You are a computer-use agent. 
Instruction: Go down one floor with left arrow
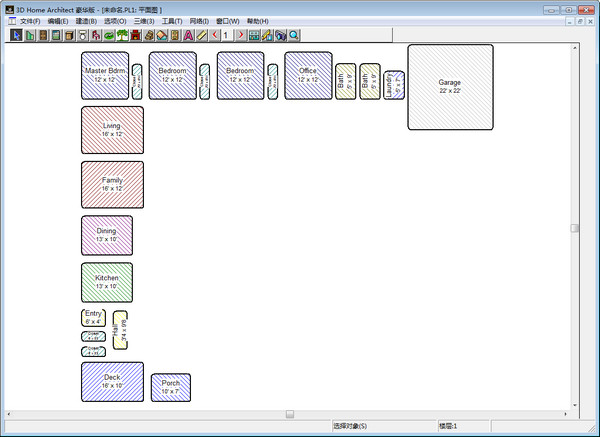click(215, 35)
